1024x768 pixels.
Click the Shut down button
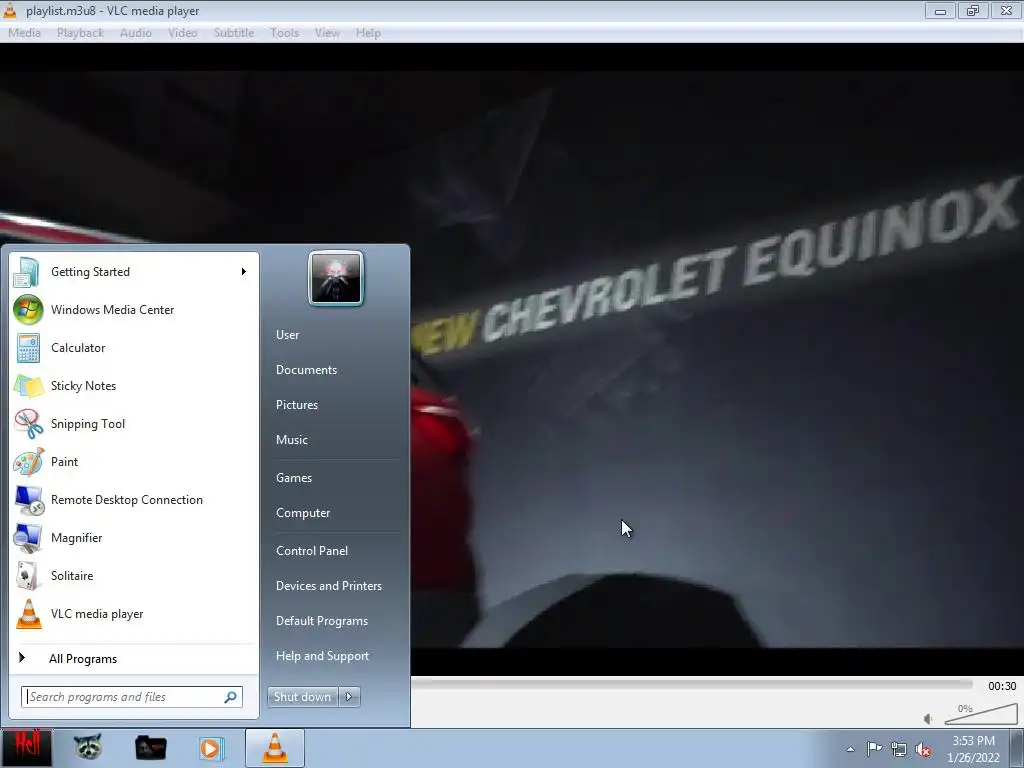(x=302, y=697)
